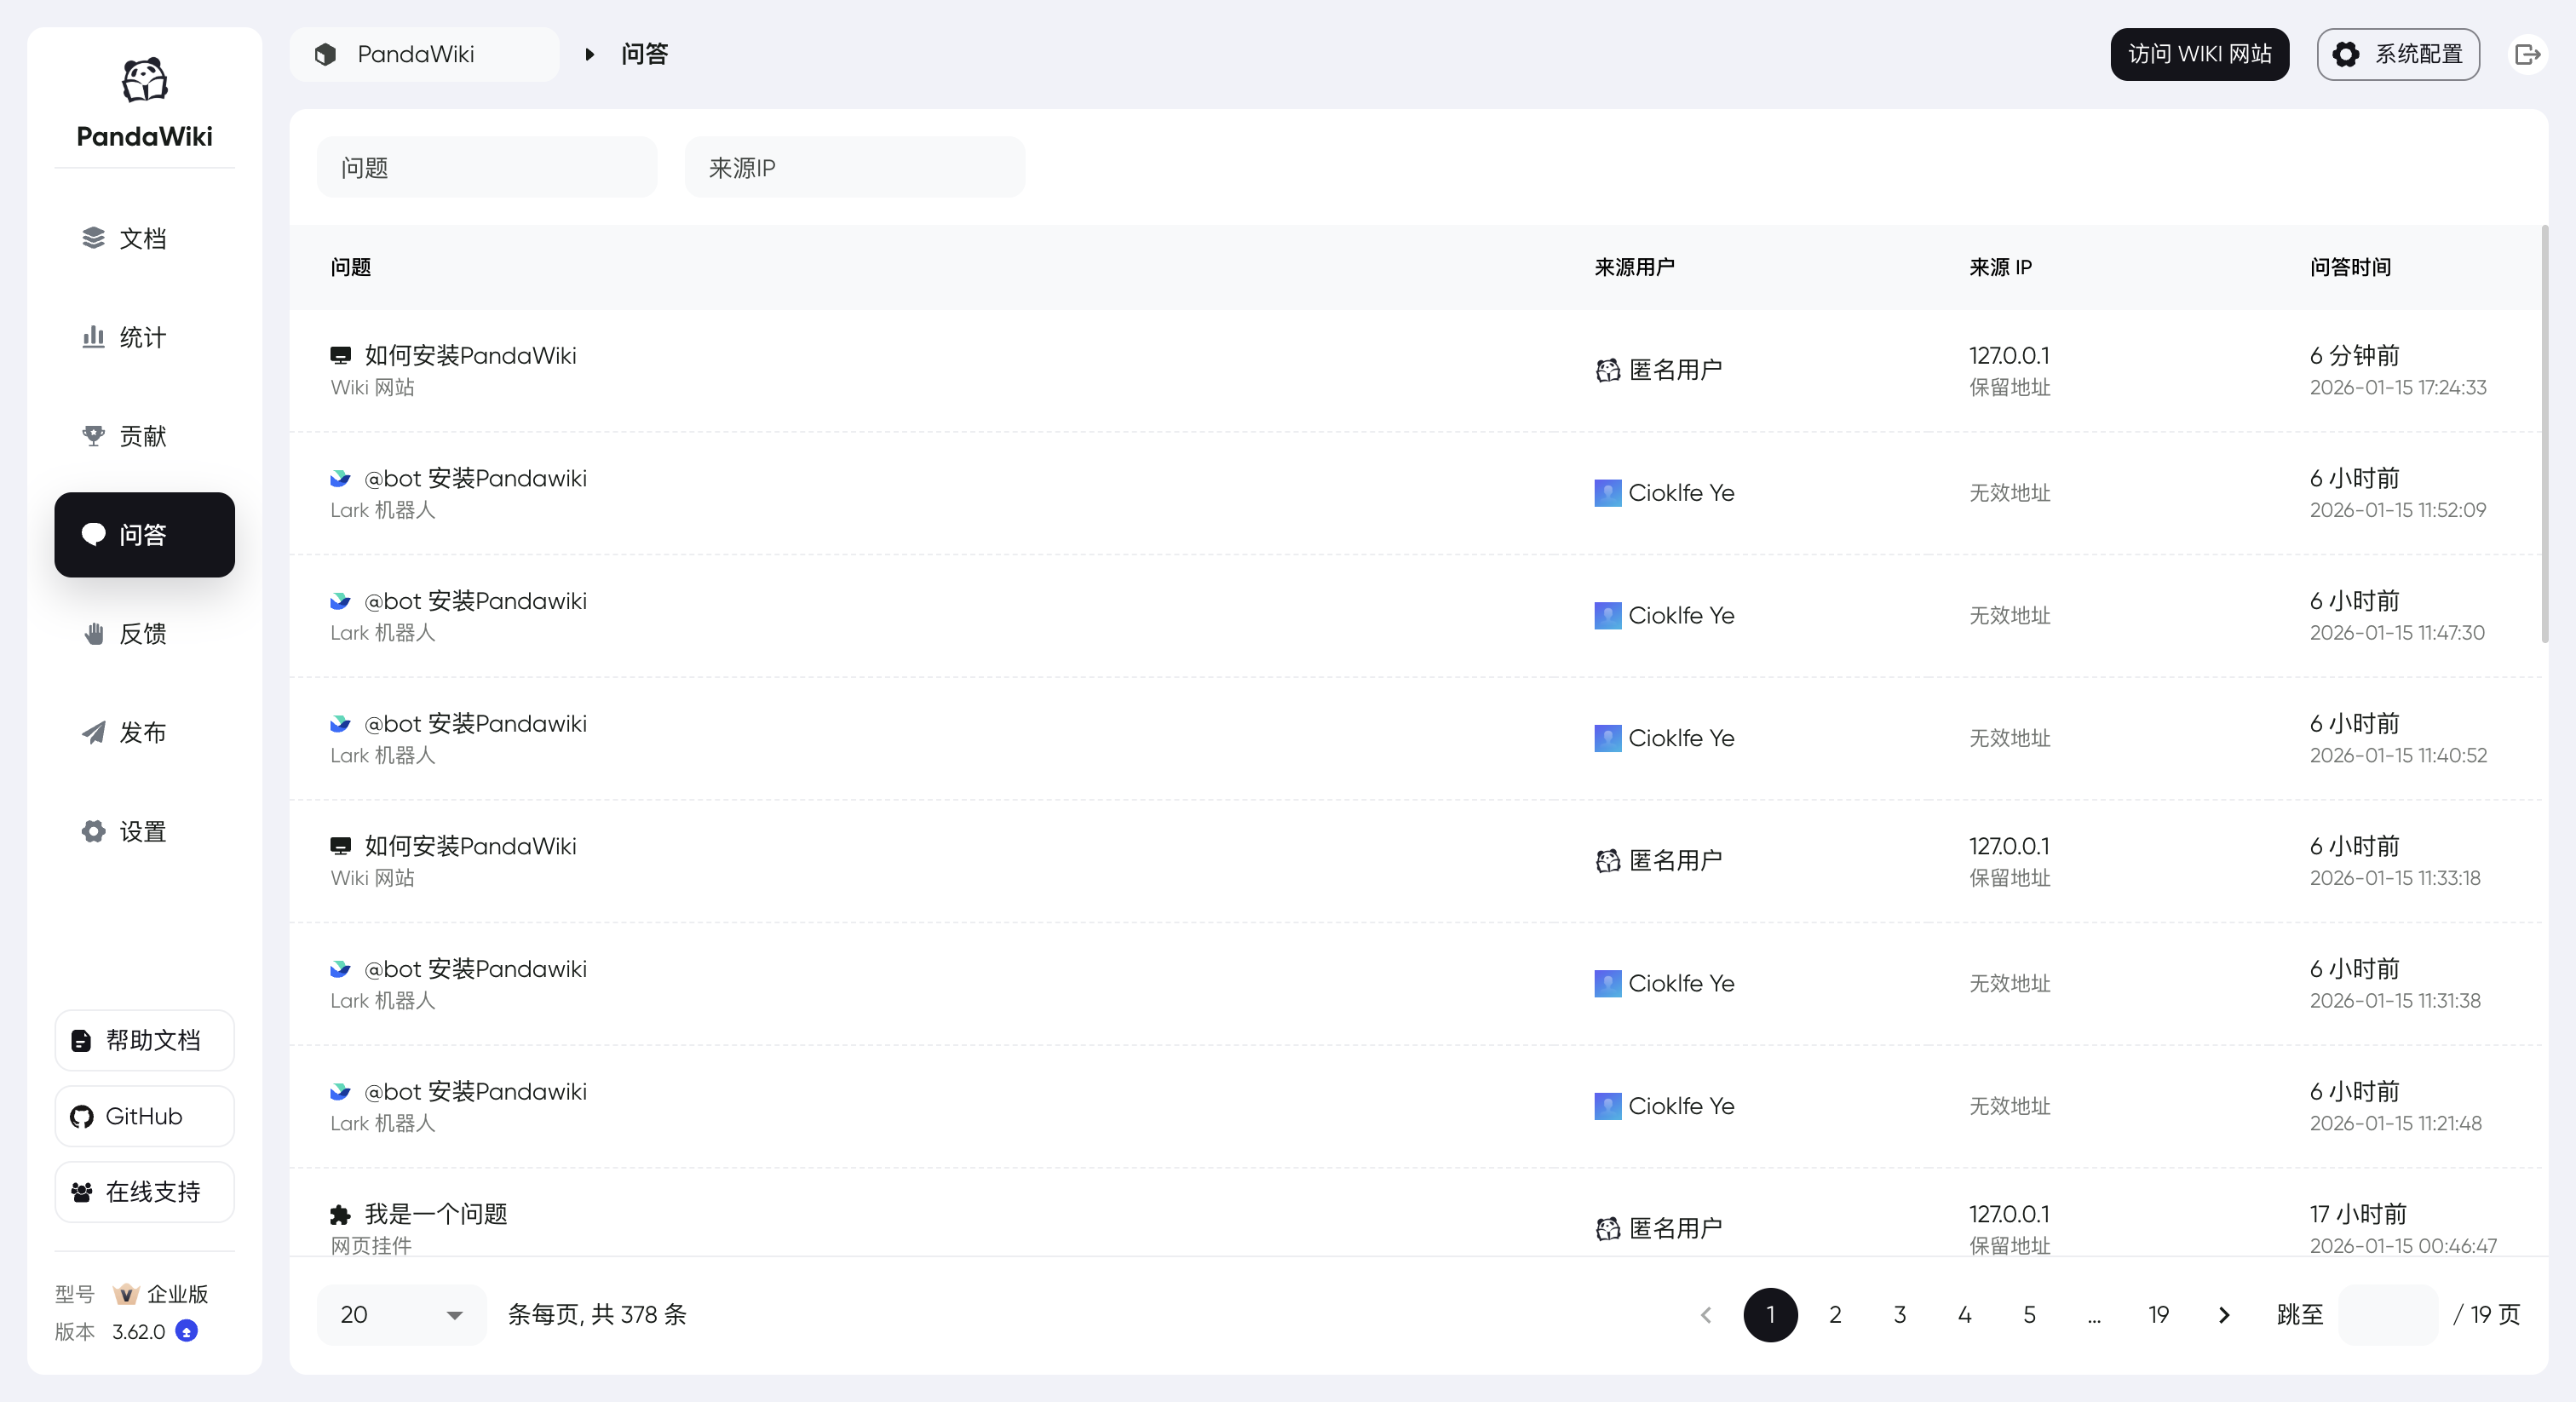The height and width of the screenshot is (1402, 2576).
Task: Click the logout icon in top right corner
Action: (x=2529, y=54)
